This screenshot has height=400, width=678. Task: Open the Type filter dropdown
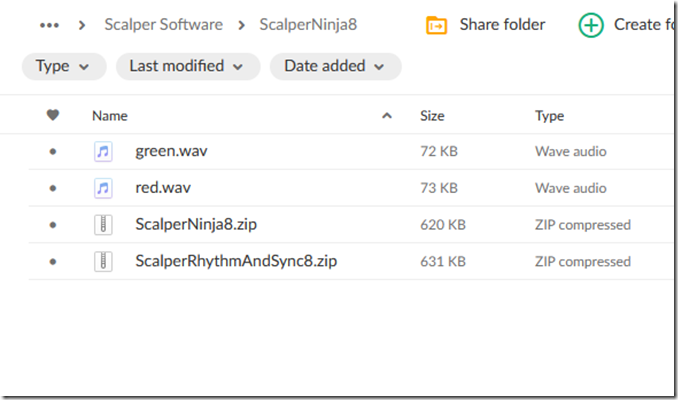coord(63,66)
